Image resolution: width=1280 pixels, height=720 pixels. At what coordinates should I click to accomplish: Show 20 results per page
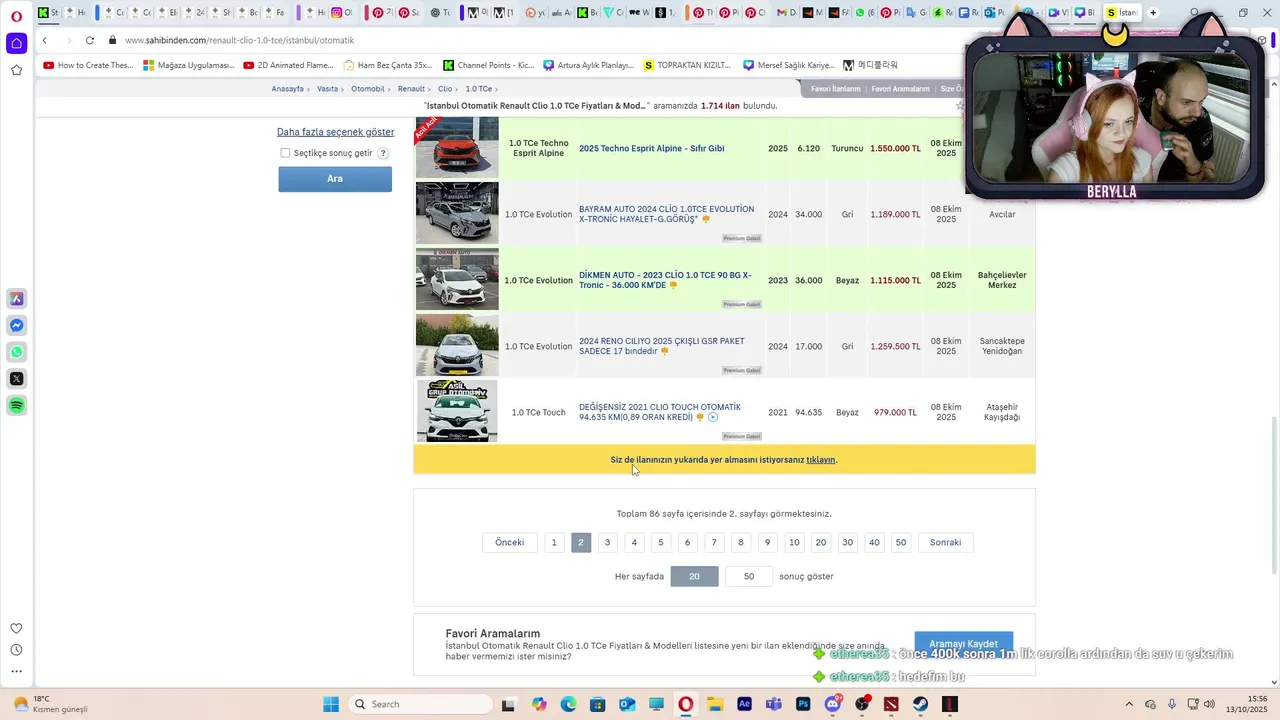click(694, 576)
